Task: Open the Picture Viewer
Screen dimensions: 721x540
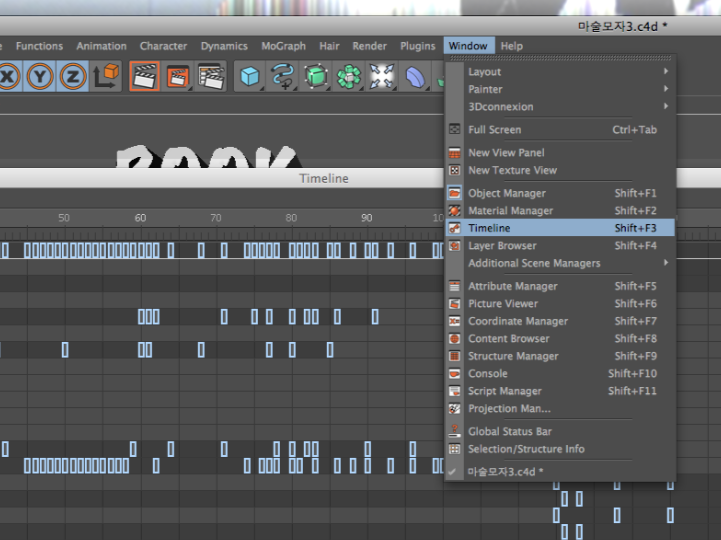Action: (560, 304)
